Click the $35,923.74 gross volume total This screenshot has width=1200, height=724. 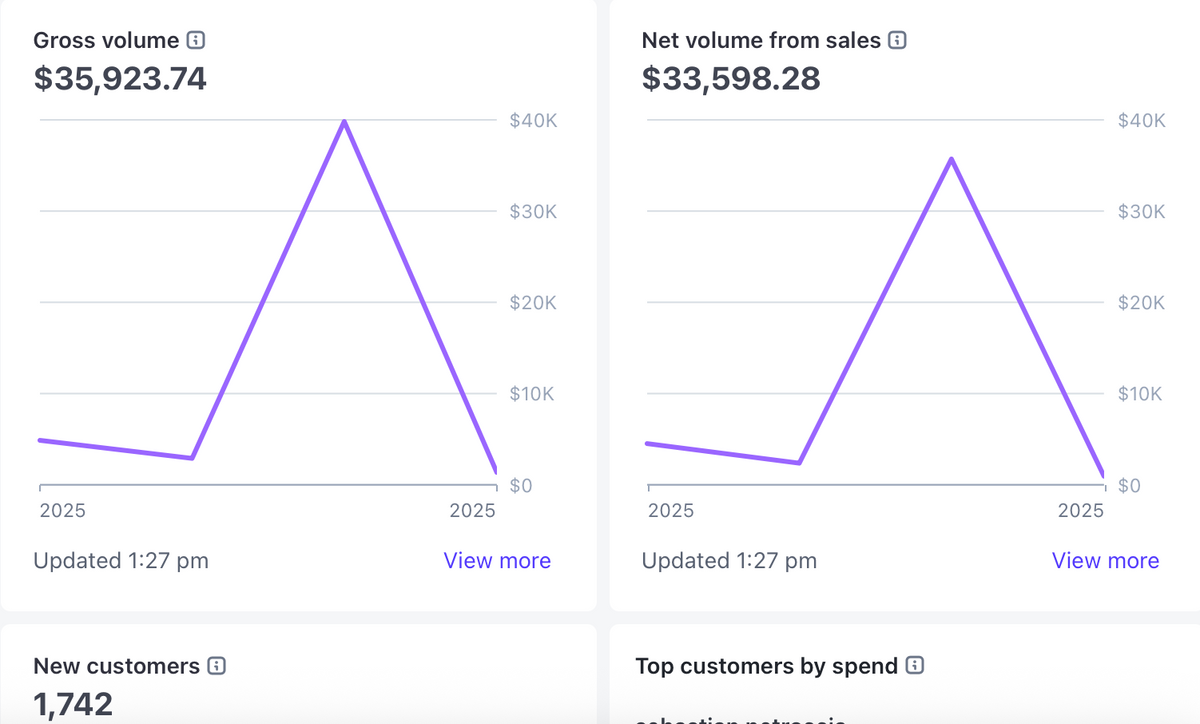click(120, 78)
